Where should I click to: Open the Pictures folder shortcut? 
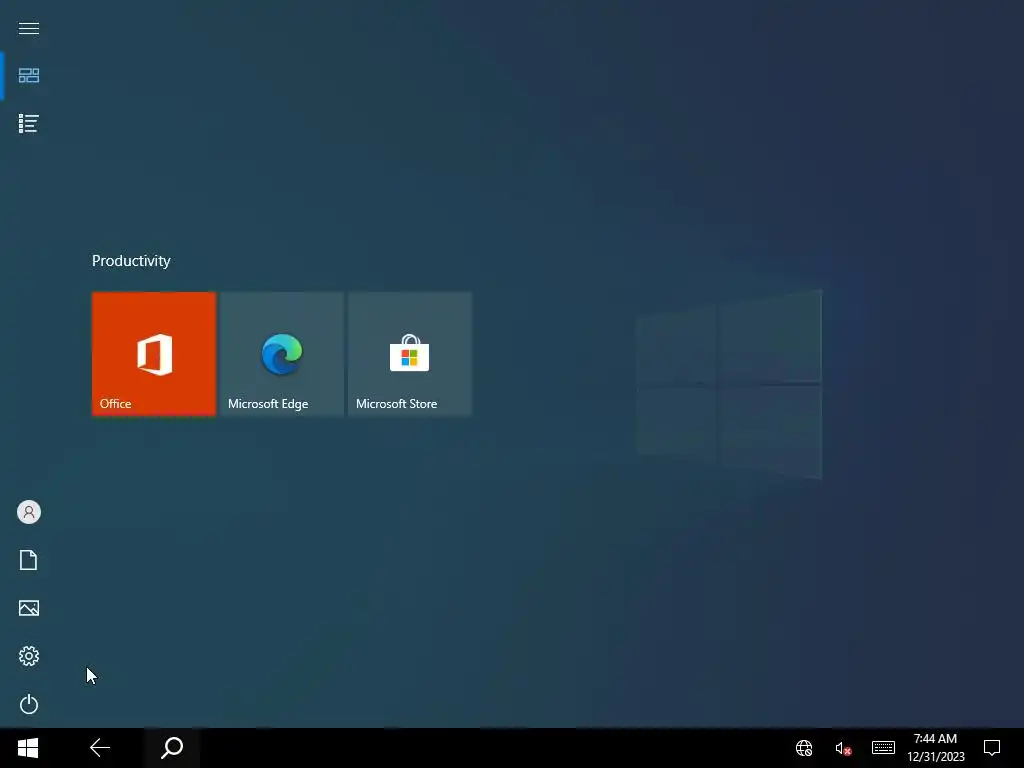pos(29,608)
